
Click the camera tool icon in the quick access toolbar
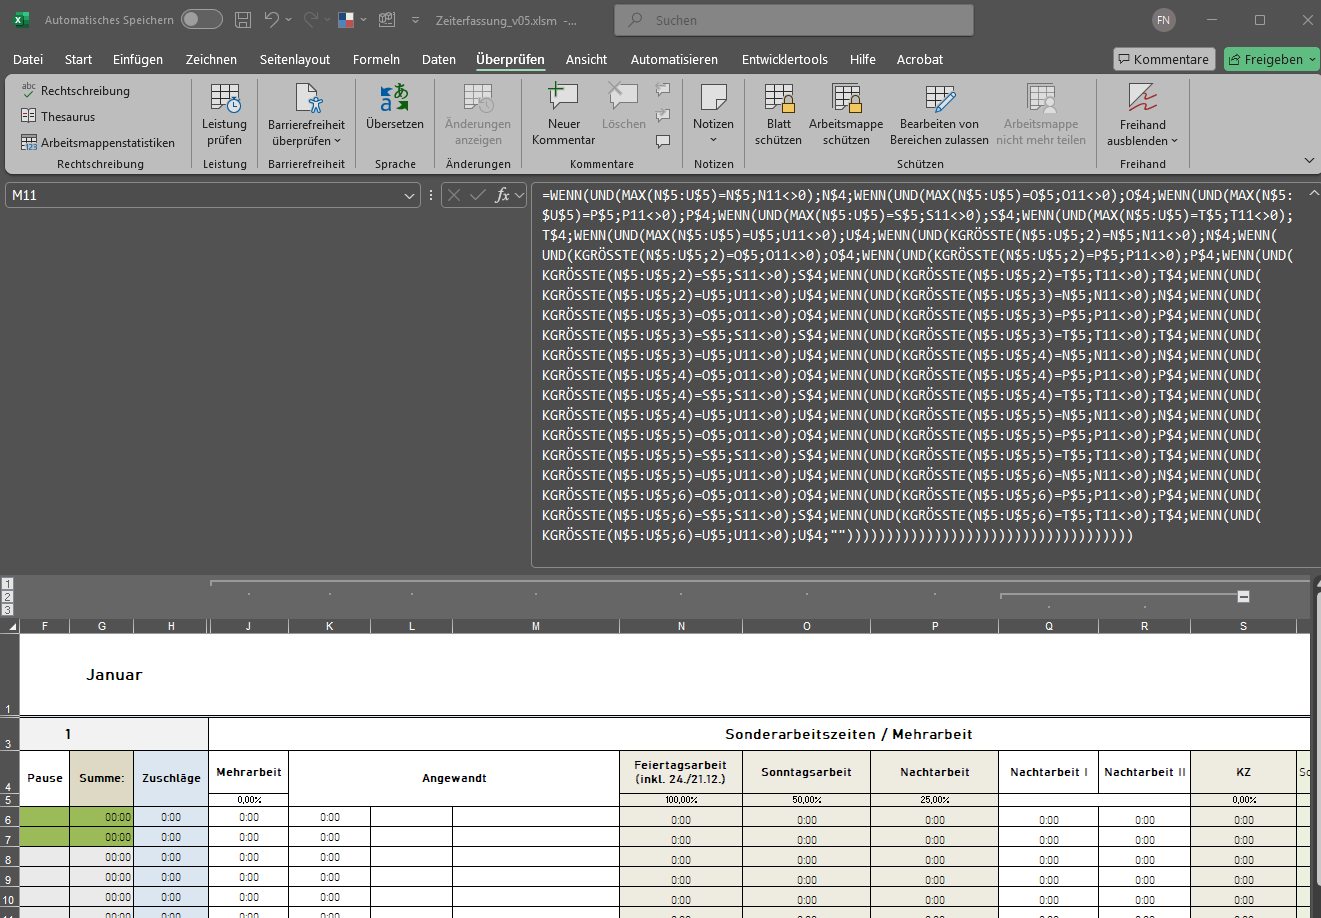tap(388, 20)
